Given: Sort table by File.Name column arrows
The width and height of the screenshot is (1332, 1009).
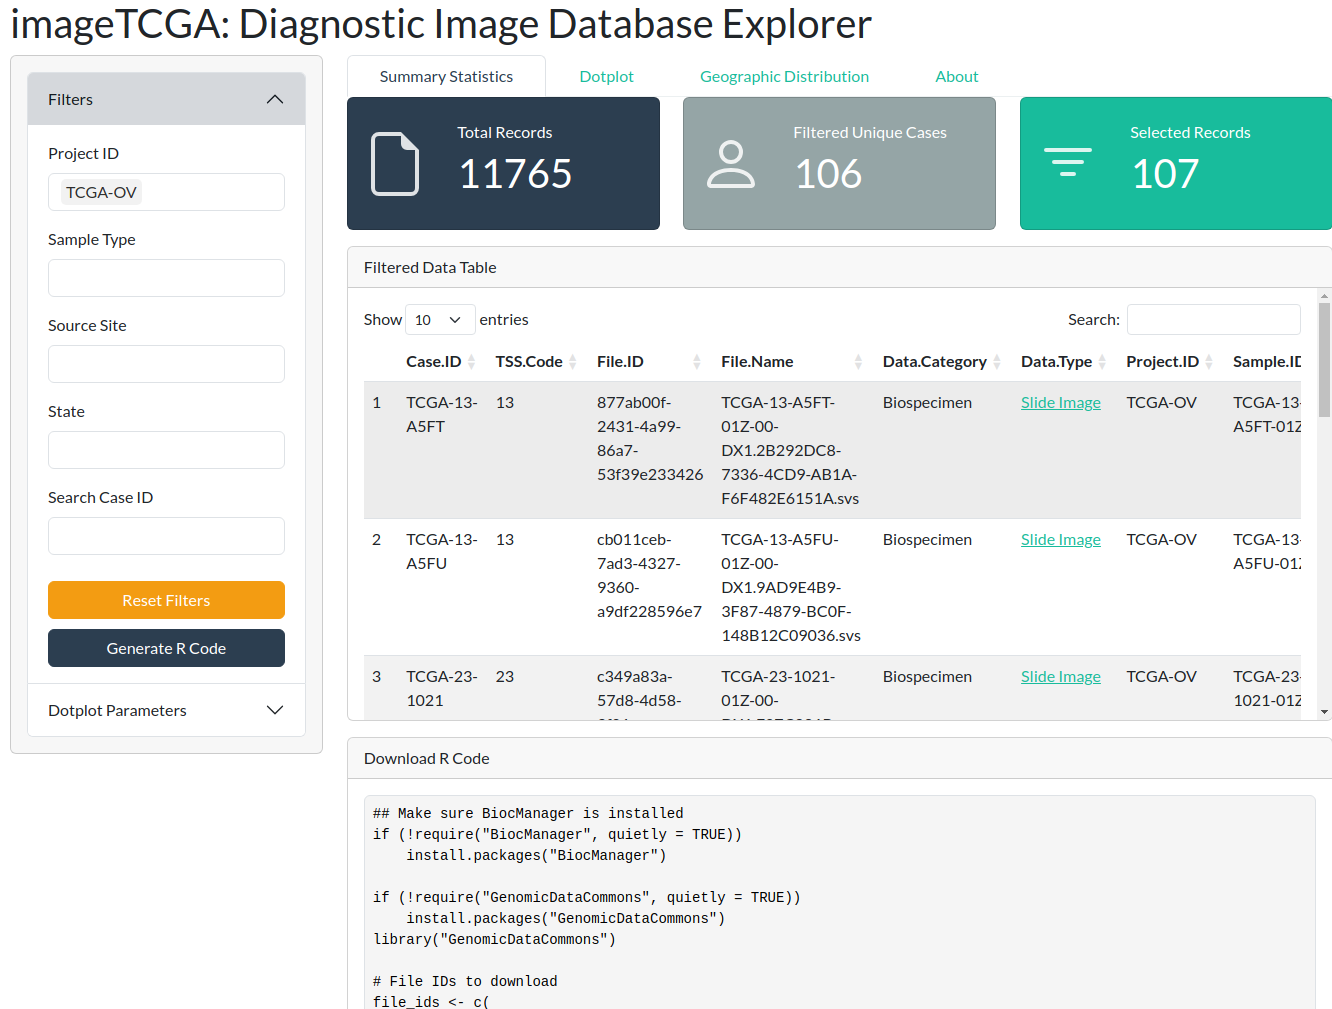Looking at the screenshot, I should click(858, 362).
